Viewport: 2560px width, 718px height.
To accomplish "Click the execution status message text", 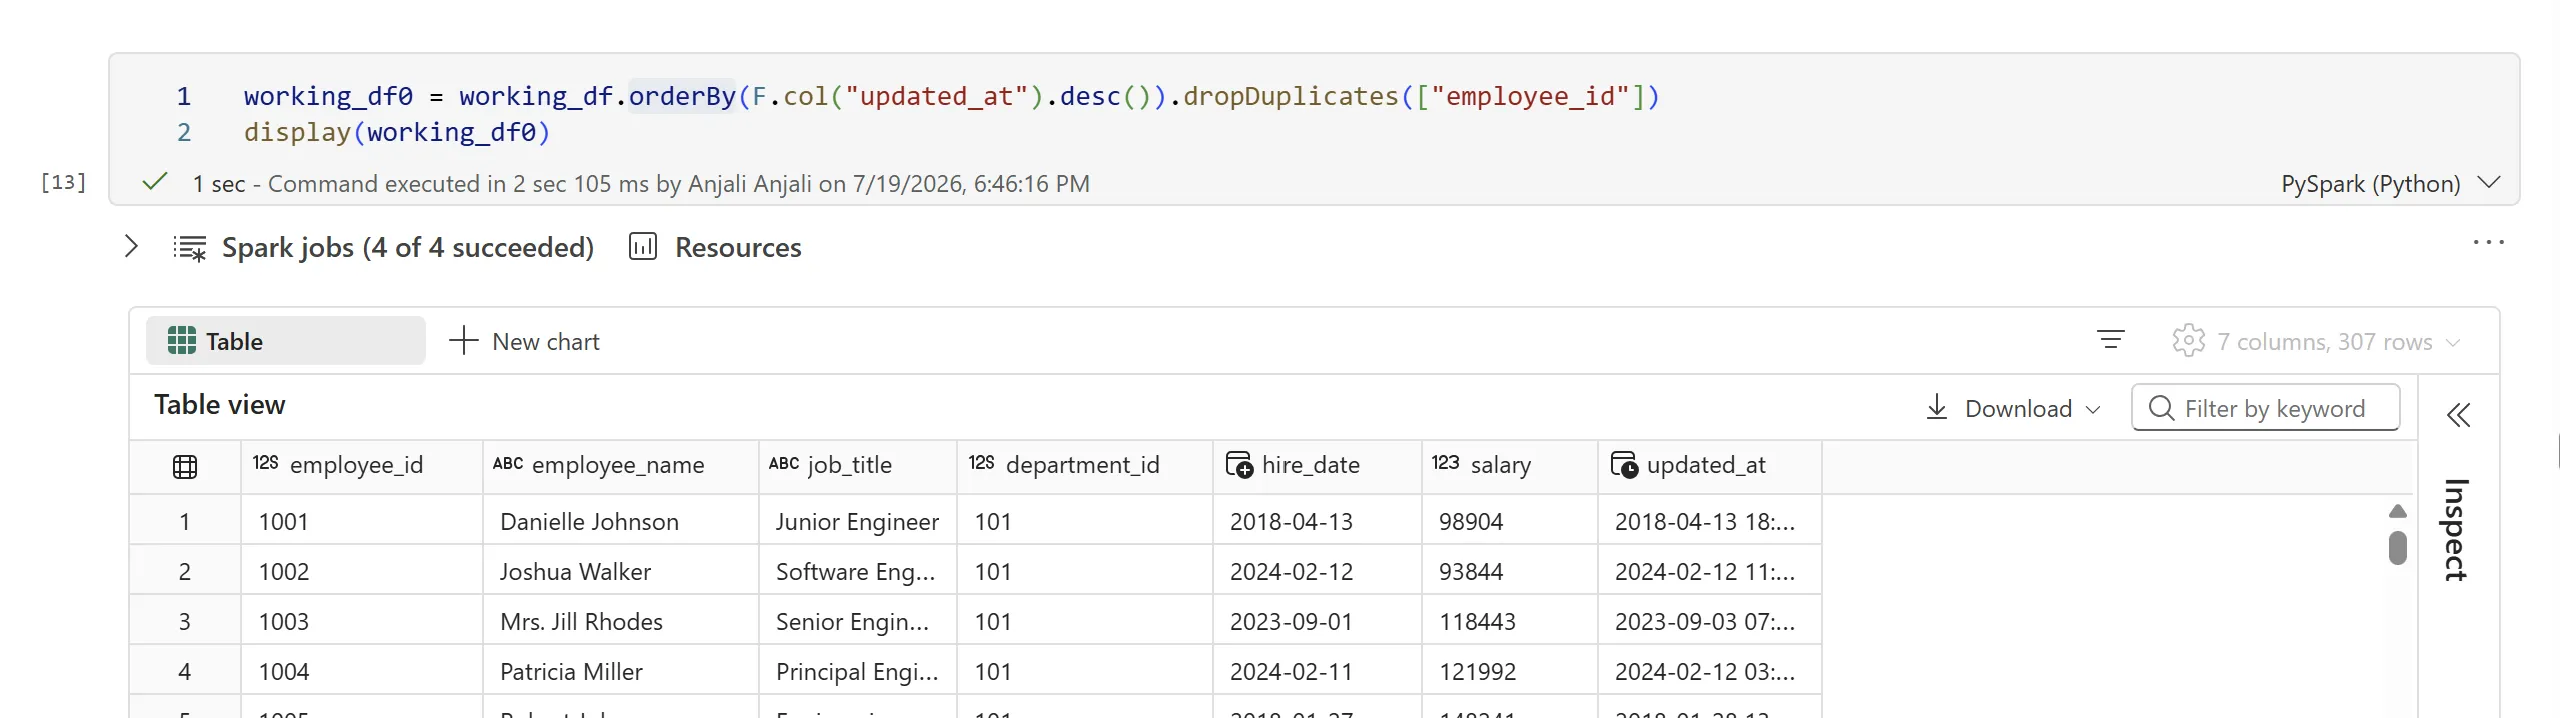I will (641, 184).
